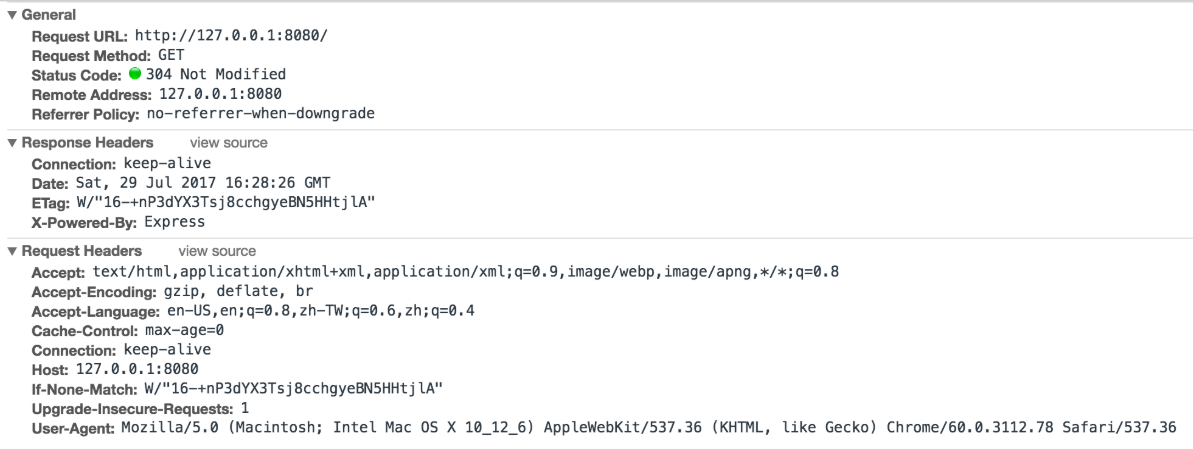This screenshot has width=1193, height=449.
Task: Select the If-None-Match header value
Action: (294, 389)
